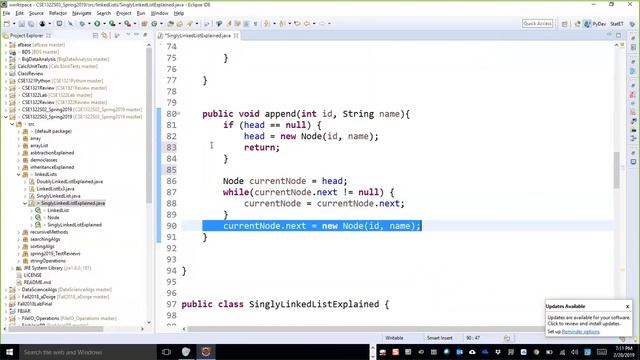Open the Refactor menu

pyautogui.click(x=58, y=13)
